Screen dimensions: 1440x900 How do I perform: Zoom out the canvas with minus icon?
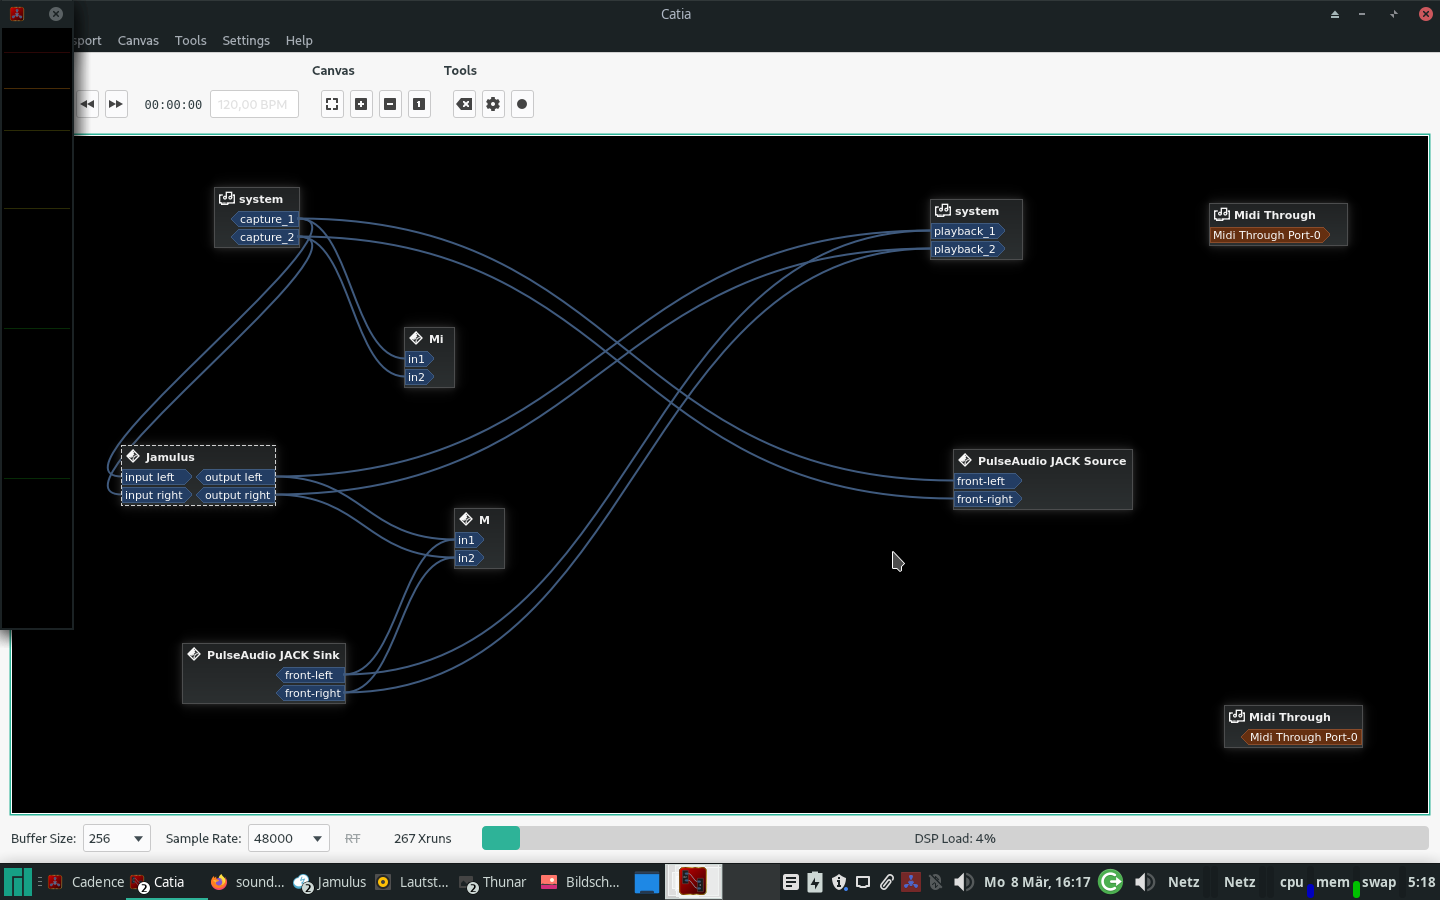tap(390, 104)
